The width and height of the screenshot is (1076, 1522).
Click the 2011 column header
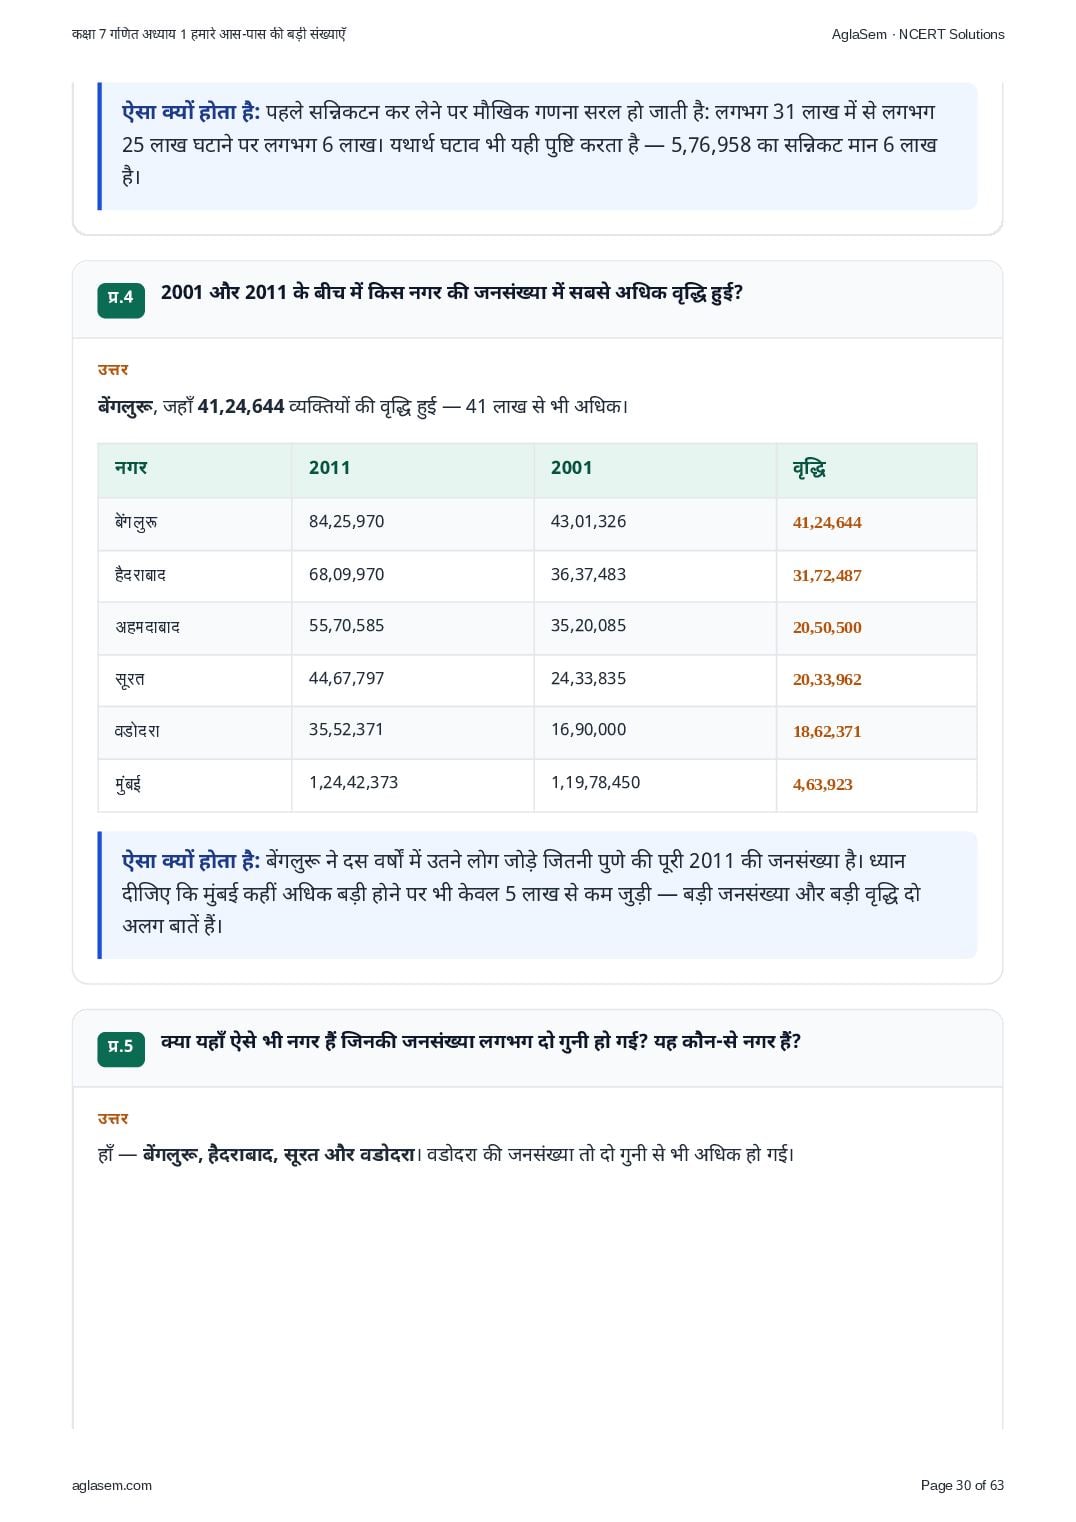413,469
